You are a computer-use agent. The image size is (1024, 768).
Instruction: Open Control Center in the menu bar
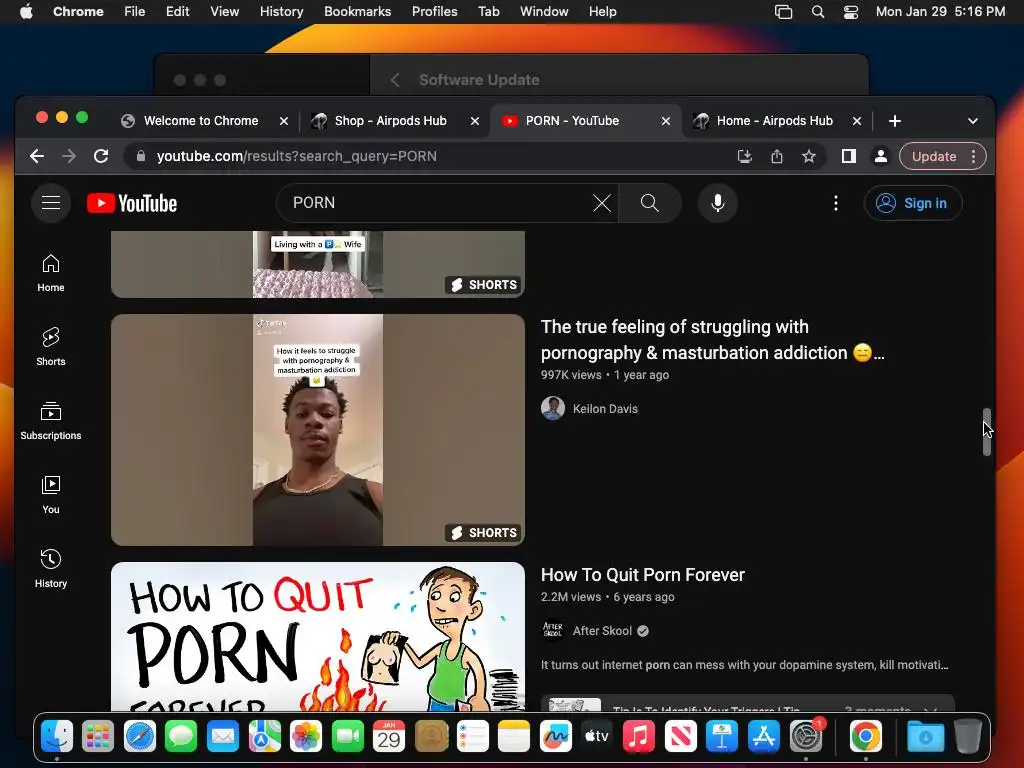[850, 12]
